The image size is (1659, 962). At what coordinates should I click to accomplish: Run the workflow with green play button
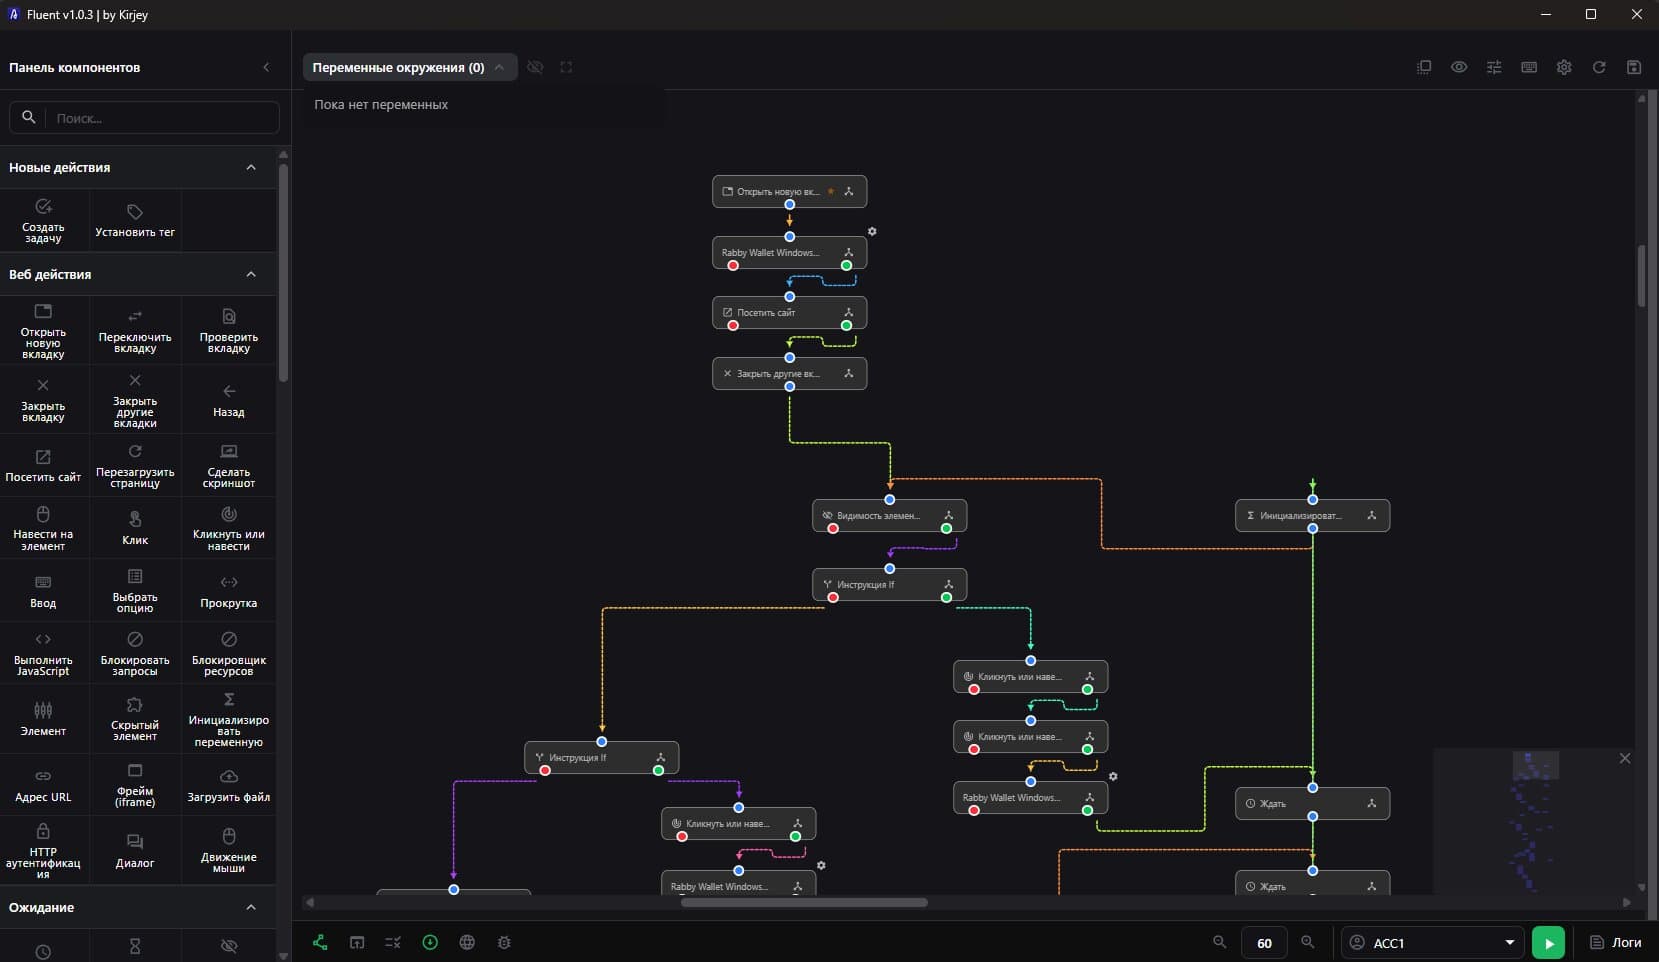[x=1548, y=943]
